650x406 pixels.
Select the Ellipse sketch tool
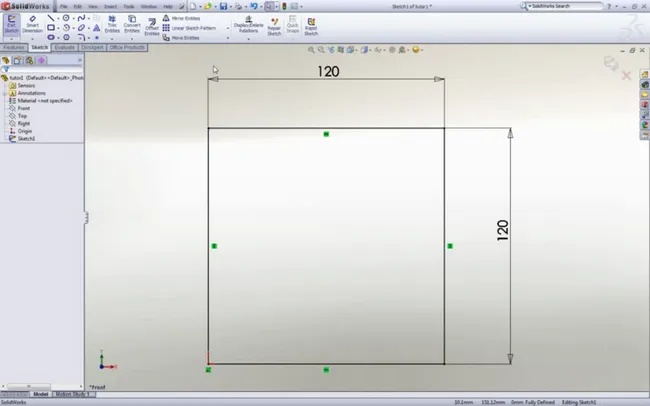81,28
